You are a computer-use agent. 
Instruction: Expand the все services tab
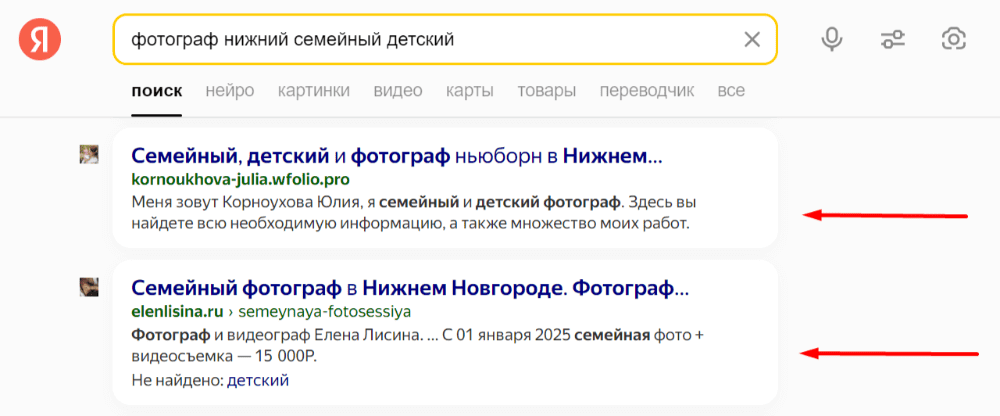(731, 91)
